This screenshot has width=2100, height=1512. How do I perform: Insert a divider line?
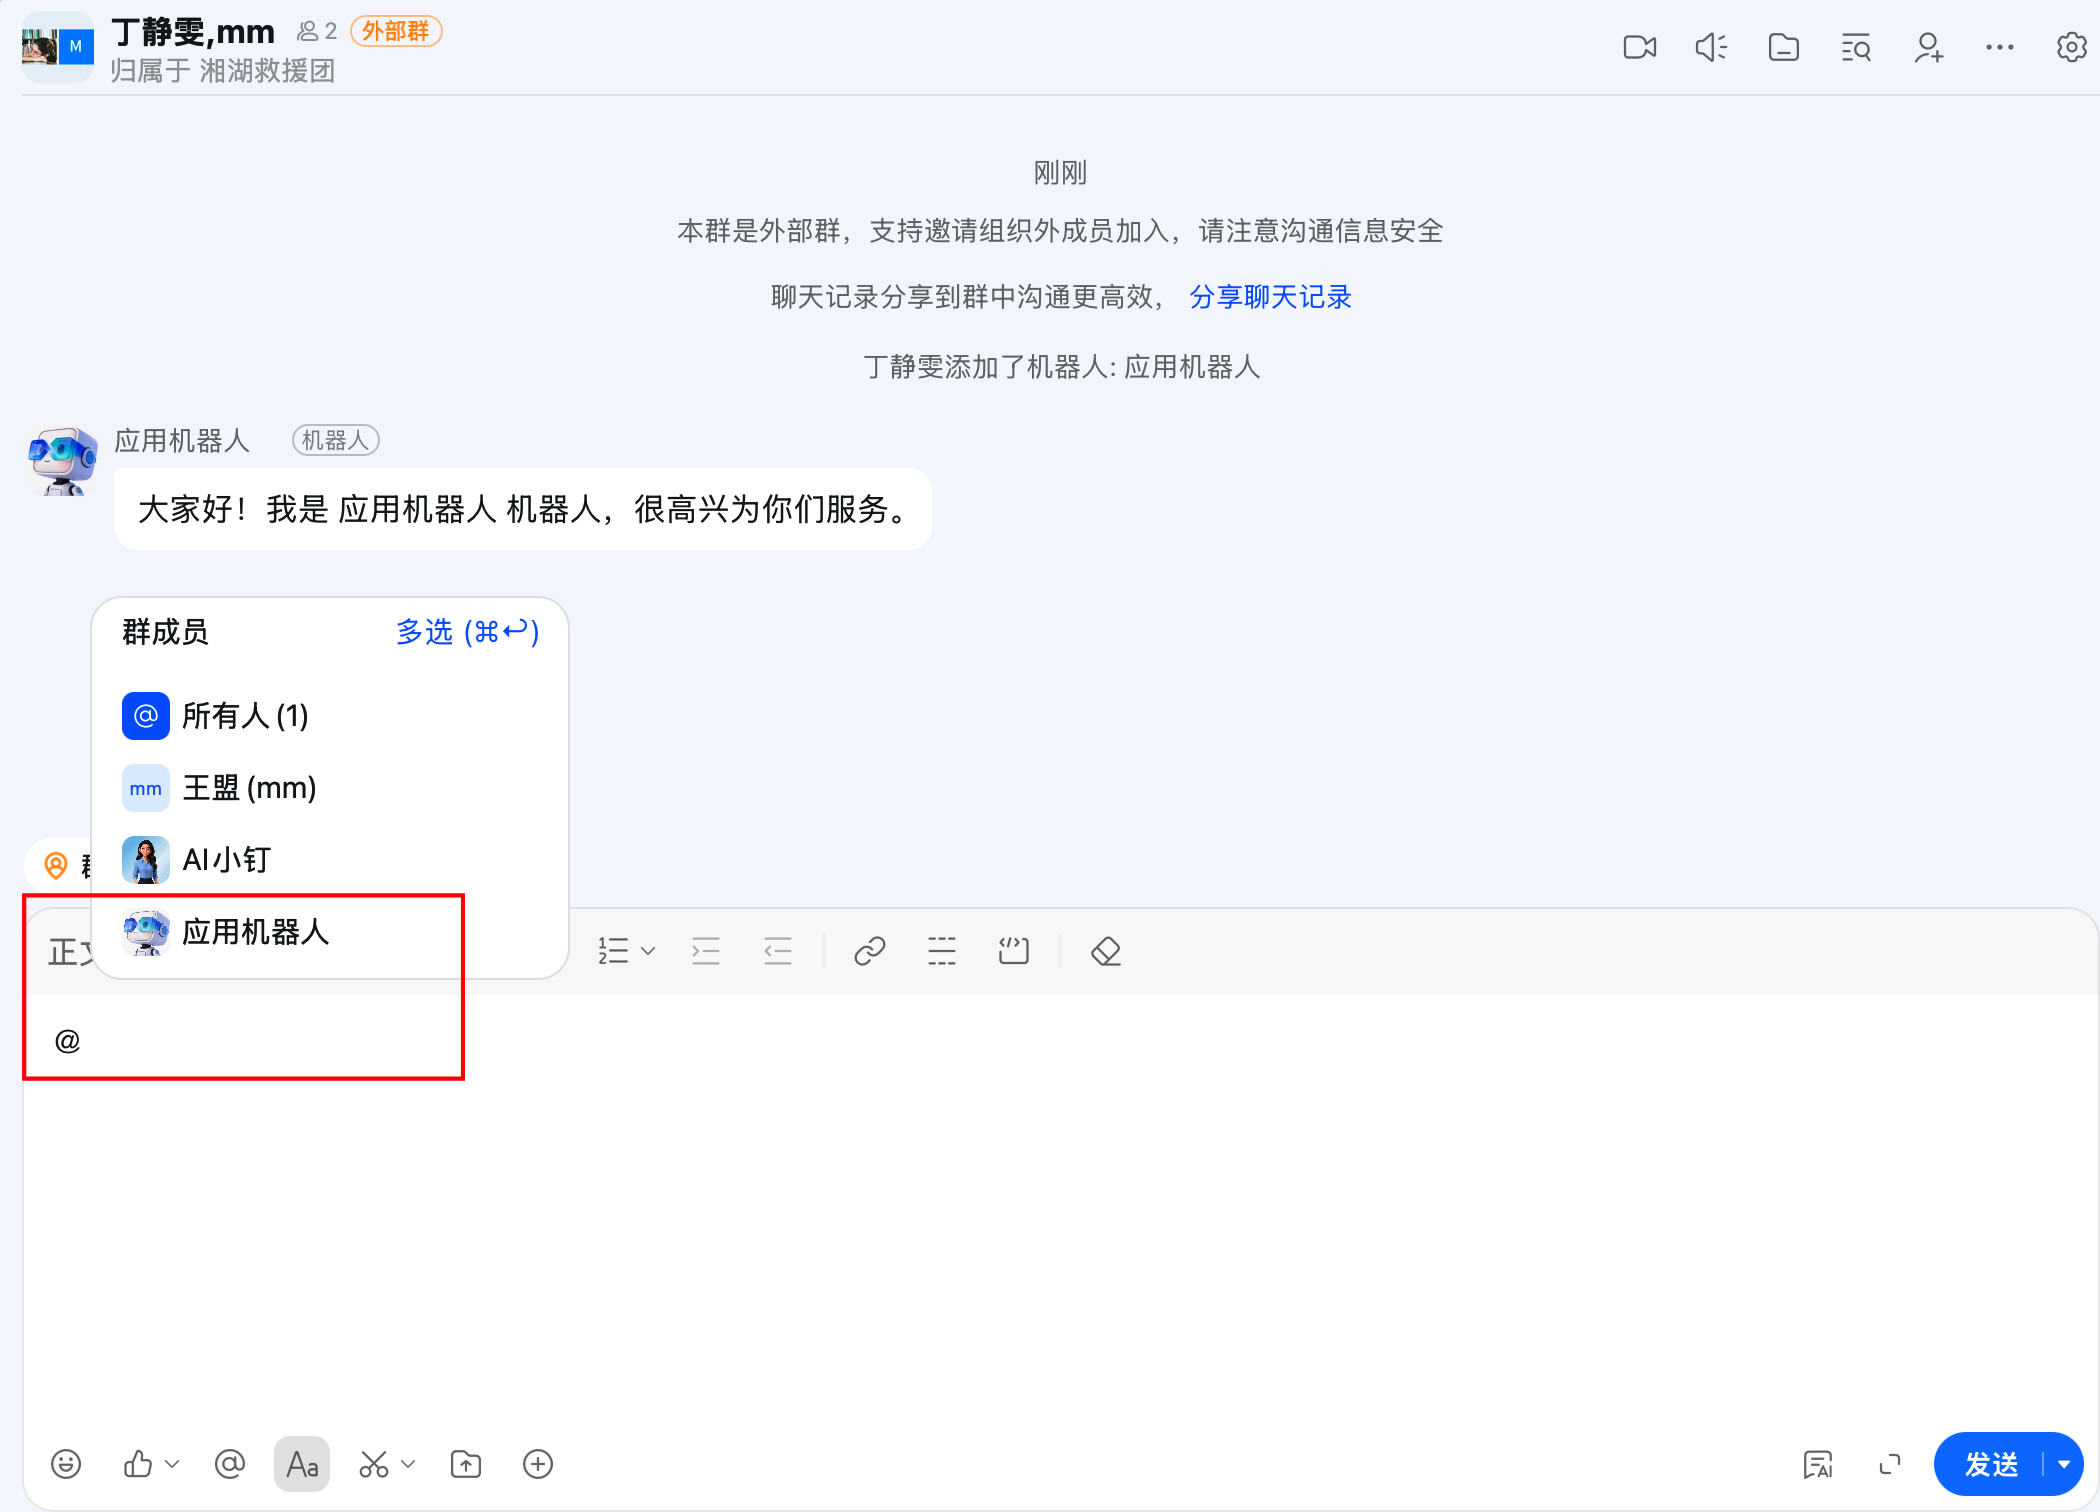tap(942, 951)
